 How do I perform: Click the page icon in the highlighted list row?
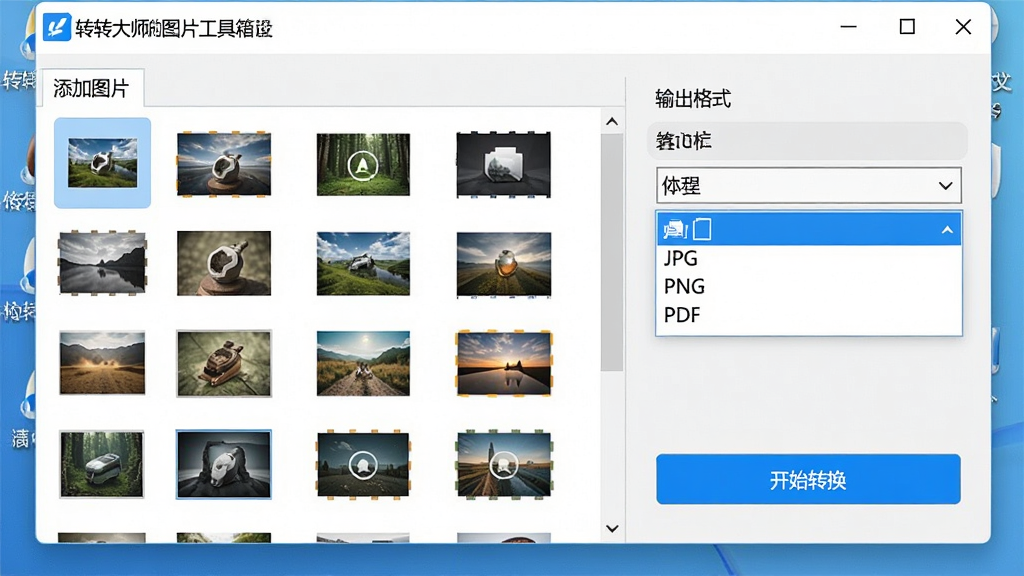point(702,229)
